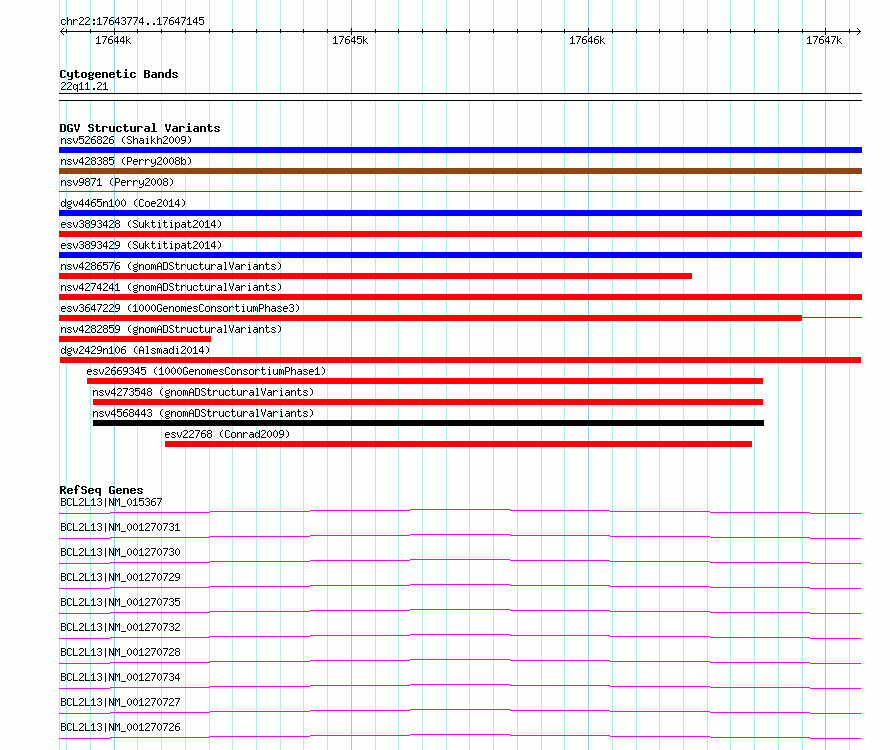890x750 pixels.
Task: Click the 17645k ruler tick label
Action: (350, 40)
